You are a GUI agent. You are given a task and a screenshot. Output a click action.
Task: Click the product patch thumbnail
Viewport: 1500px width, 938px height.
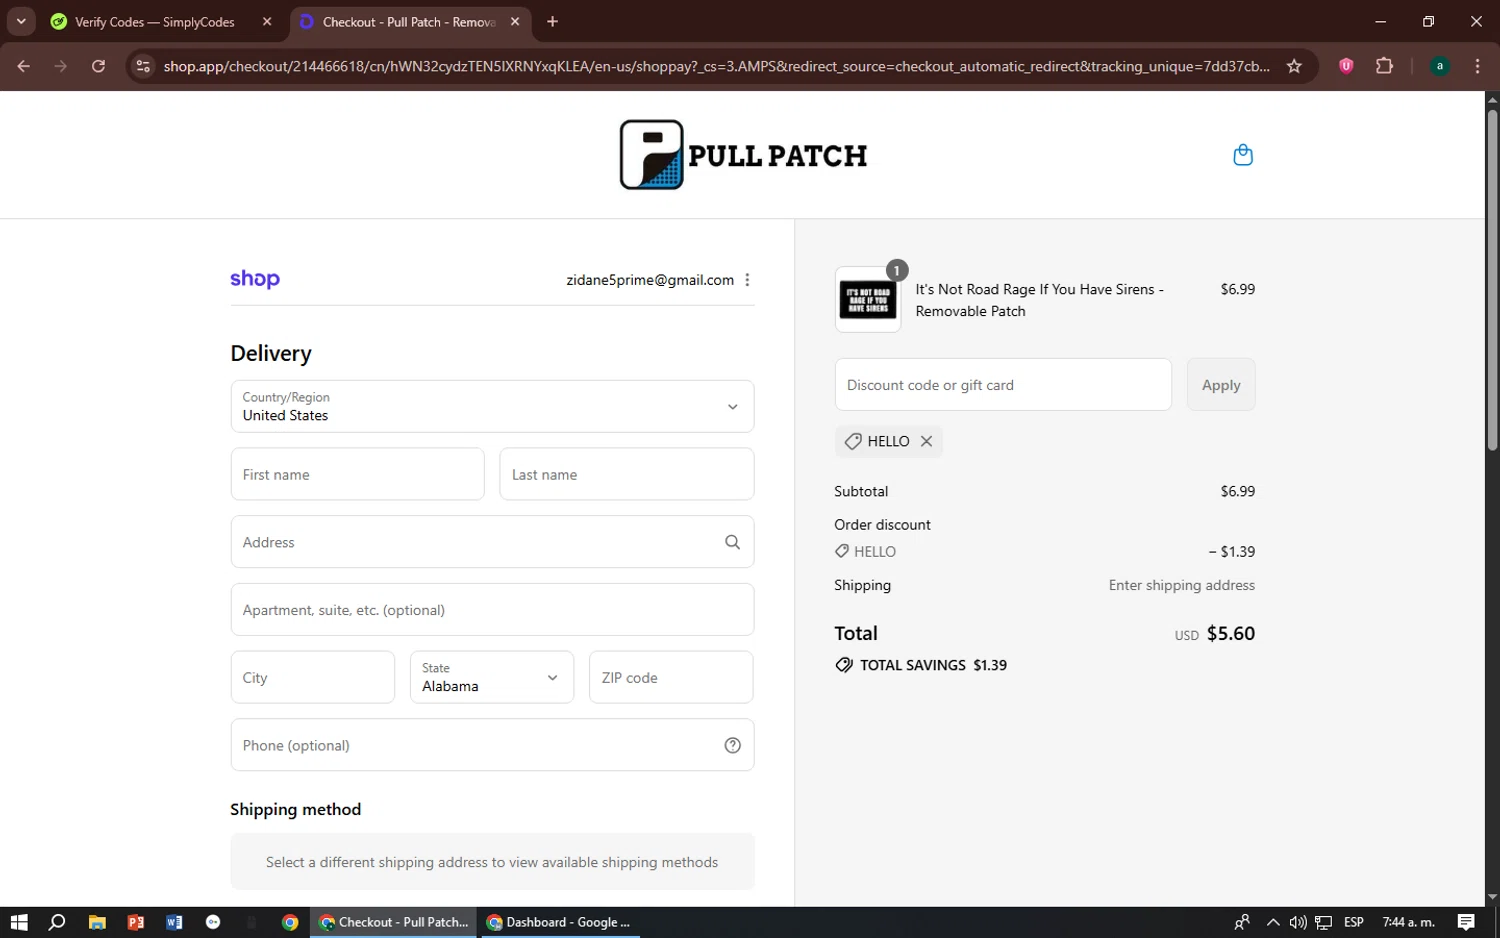[867, 299]
